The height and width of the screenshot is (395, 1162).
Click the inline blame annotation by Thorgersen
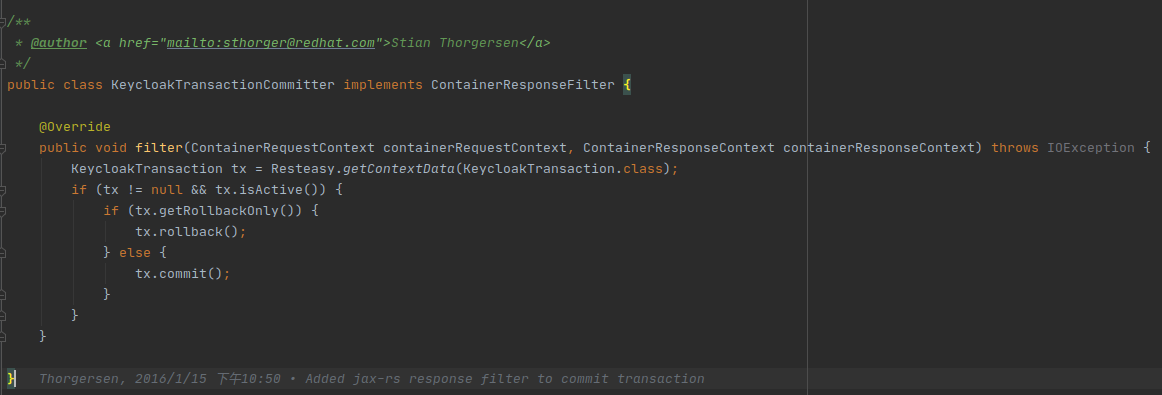click(x=371, y=379)
